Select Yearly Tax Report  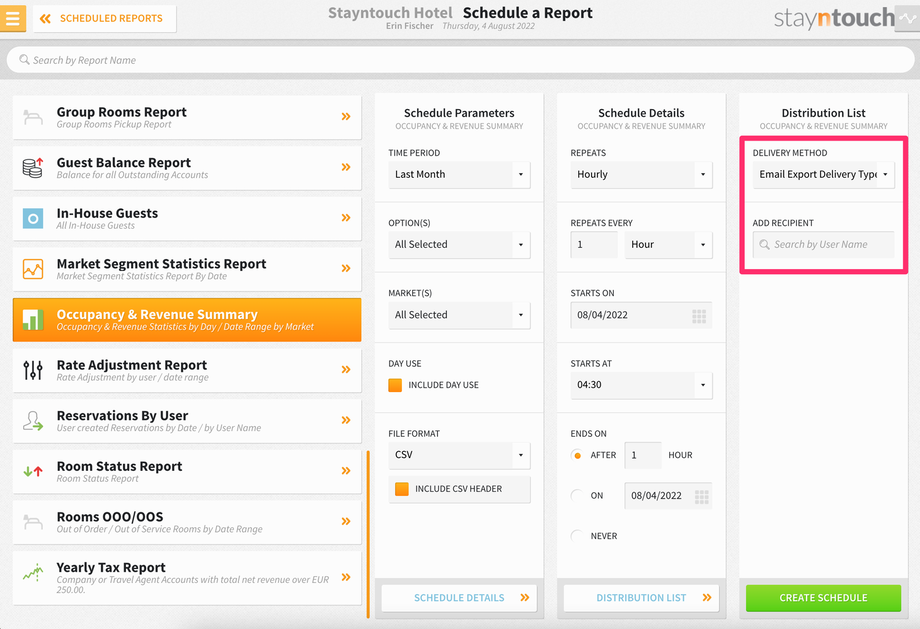187,578
